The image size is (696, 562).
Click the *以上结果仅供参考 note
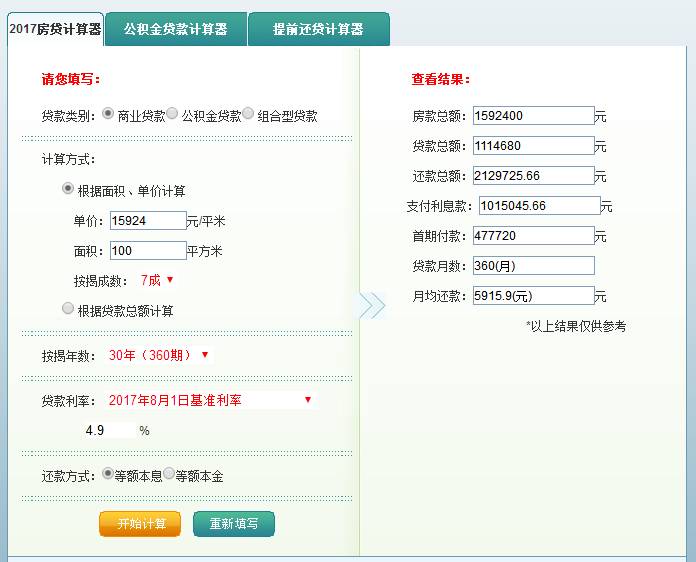coord(576,326)
